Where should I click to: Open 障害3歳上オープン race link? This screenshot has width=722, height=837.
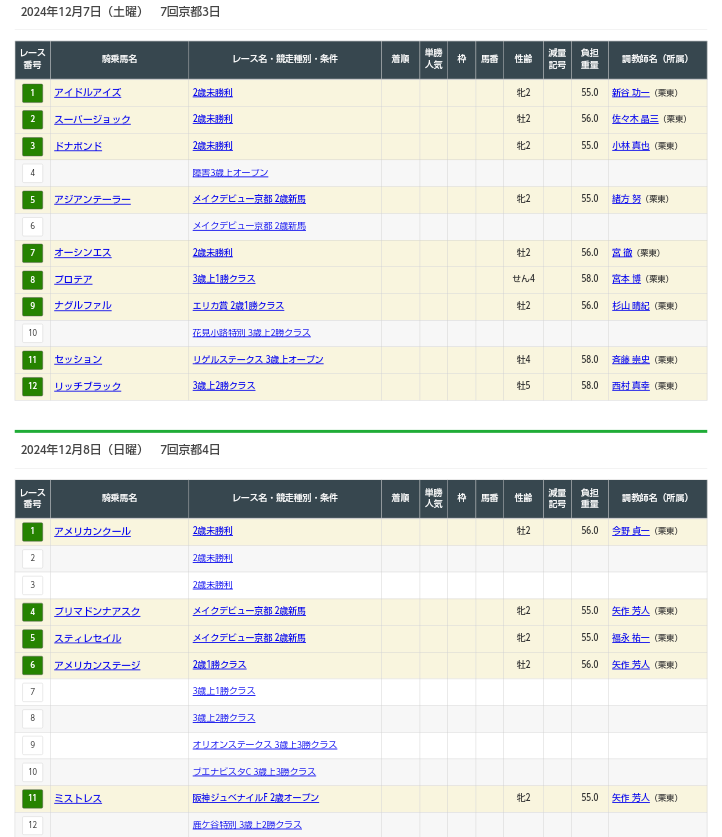(231, 173)
